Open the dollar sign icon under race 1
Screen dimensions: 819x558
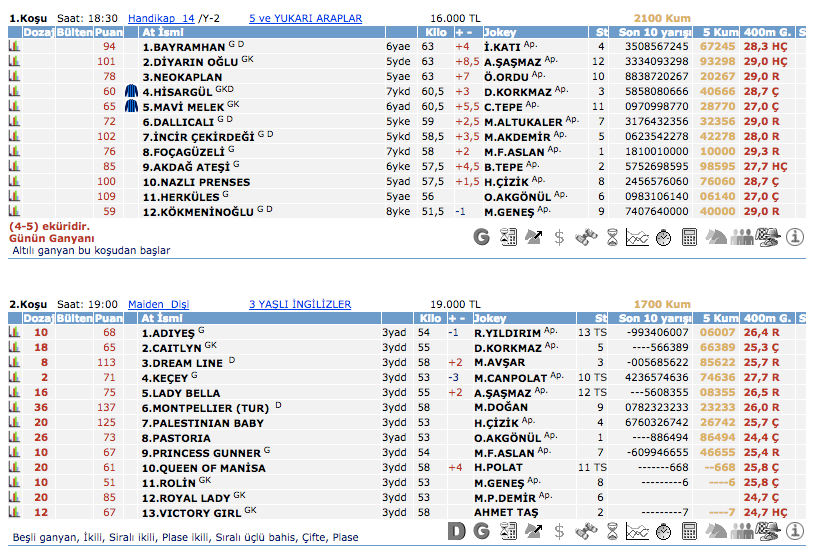(559, 238)
